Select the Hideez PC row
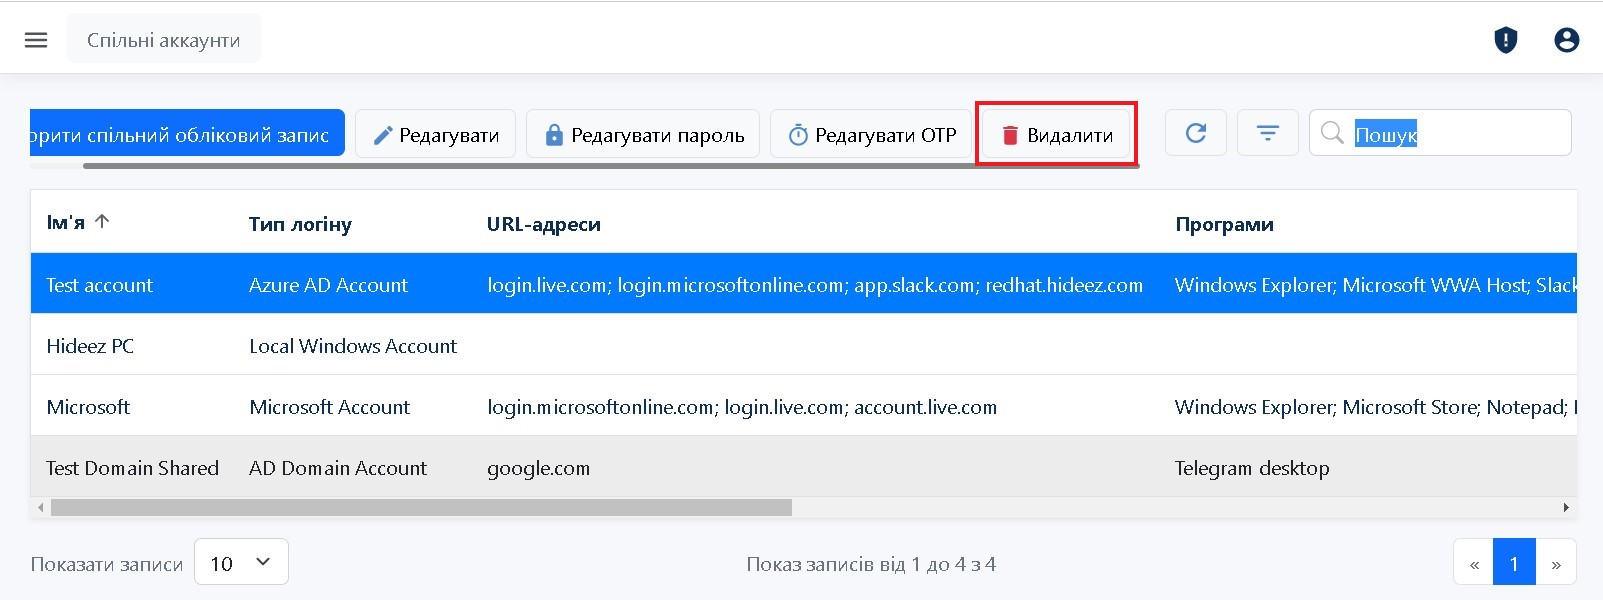1603x600 pixels. click(x=90, y=346)
